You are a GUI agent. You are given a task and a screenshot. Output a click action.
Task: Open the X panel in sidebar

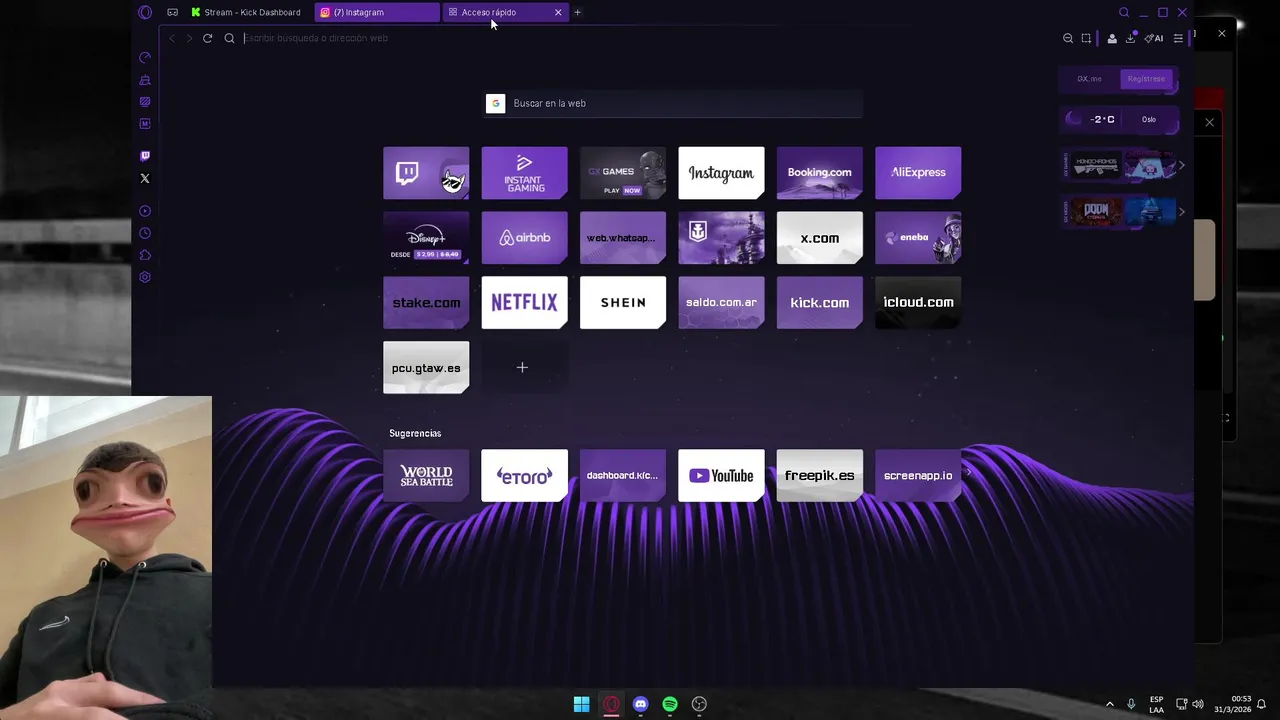[x=145, y=178]
